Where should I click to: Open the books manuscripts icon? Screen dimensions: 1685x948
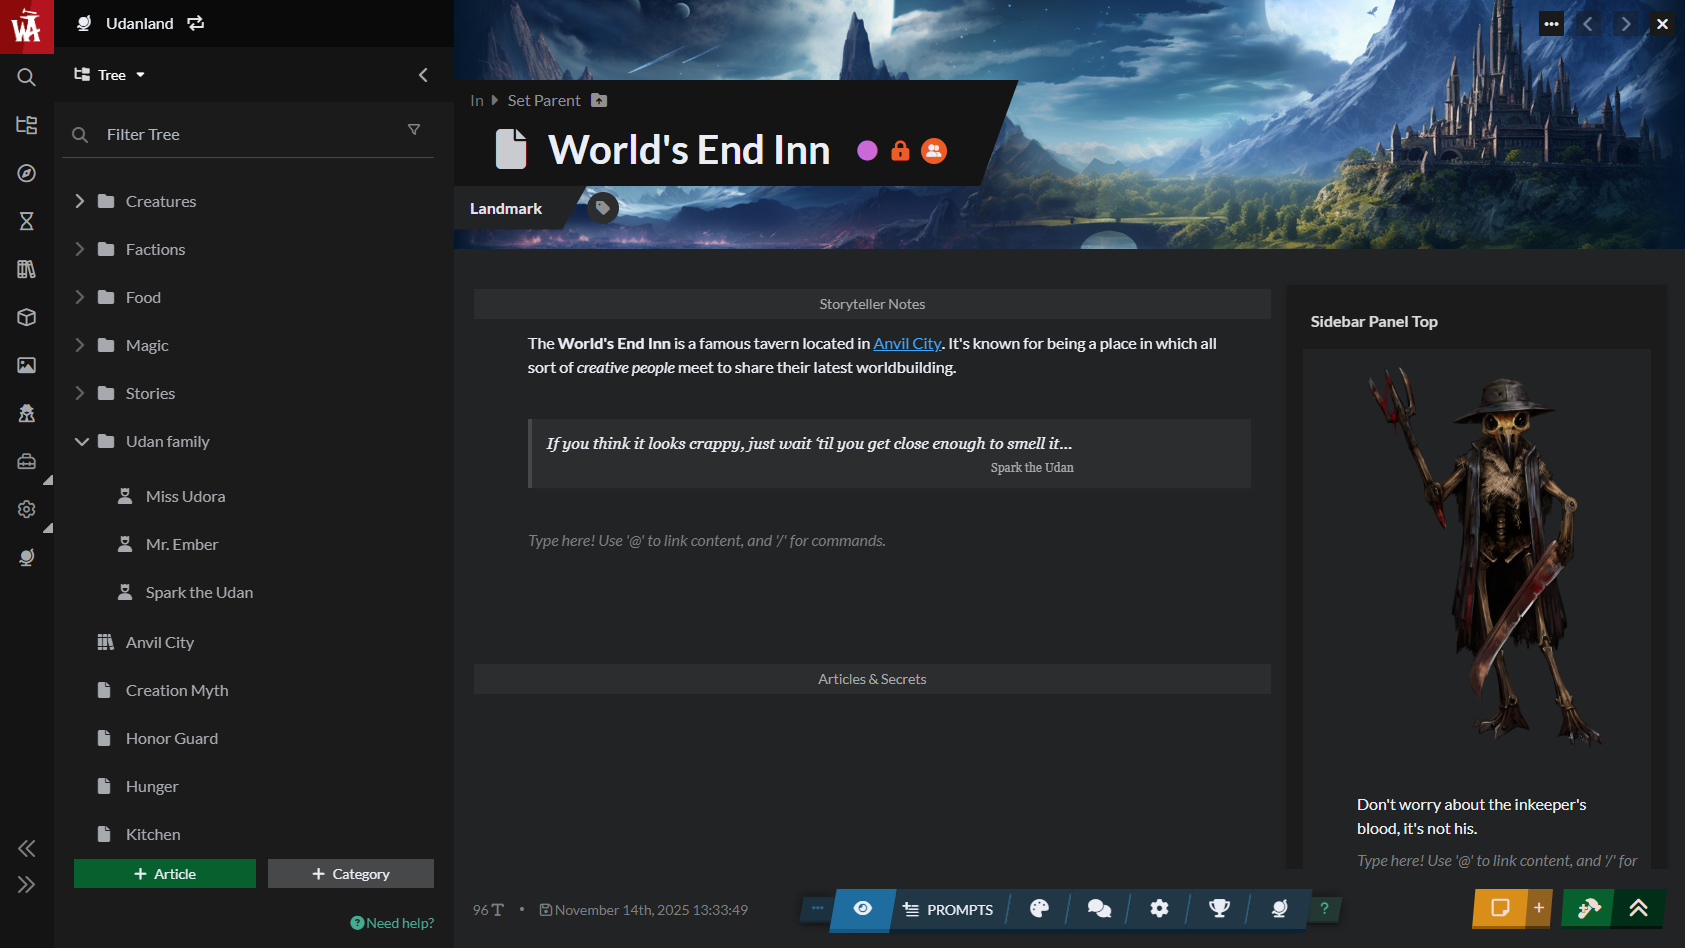point(27,269)
